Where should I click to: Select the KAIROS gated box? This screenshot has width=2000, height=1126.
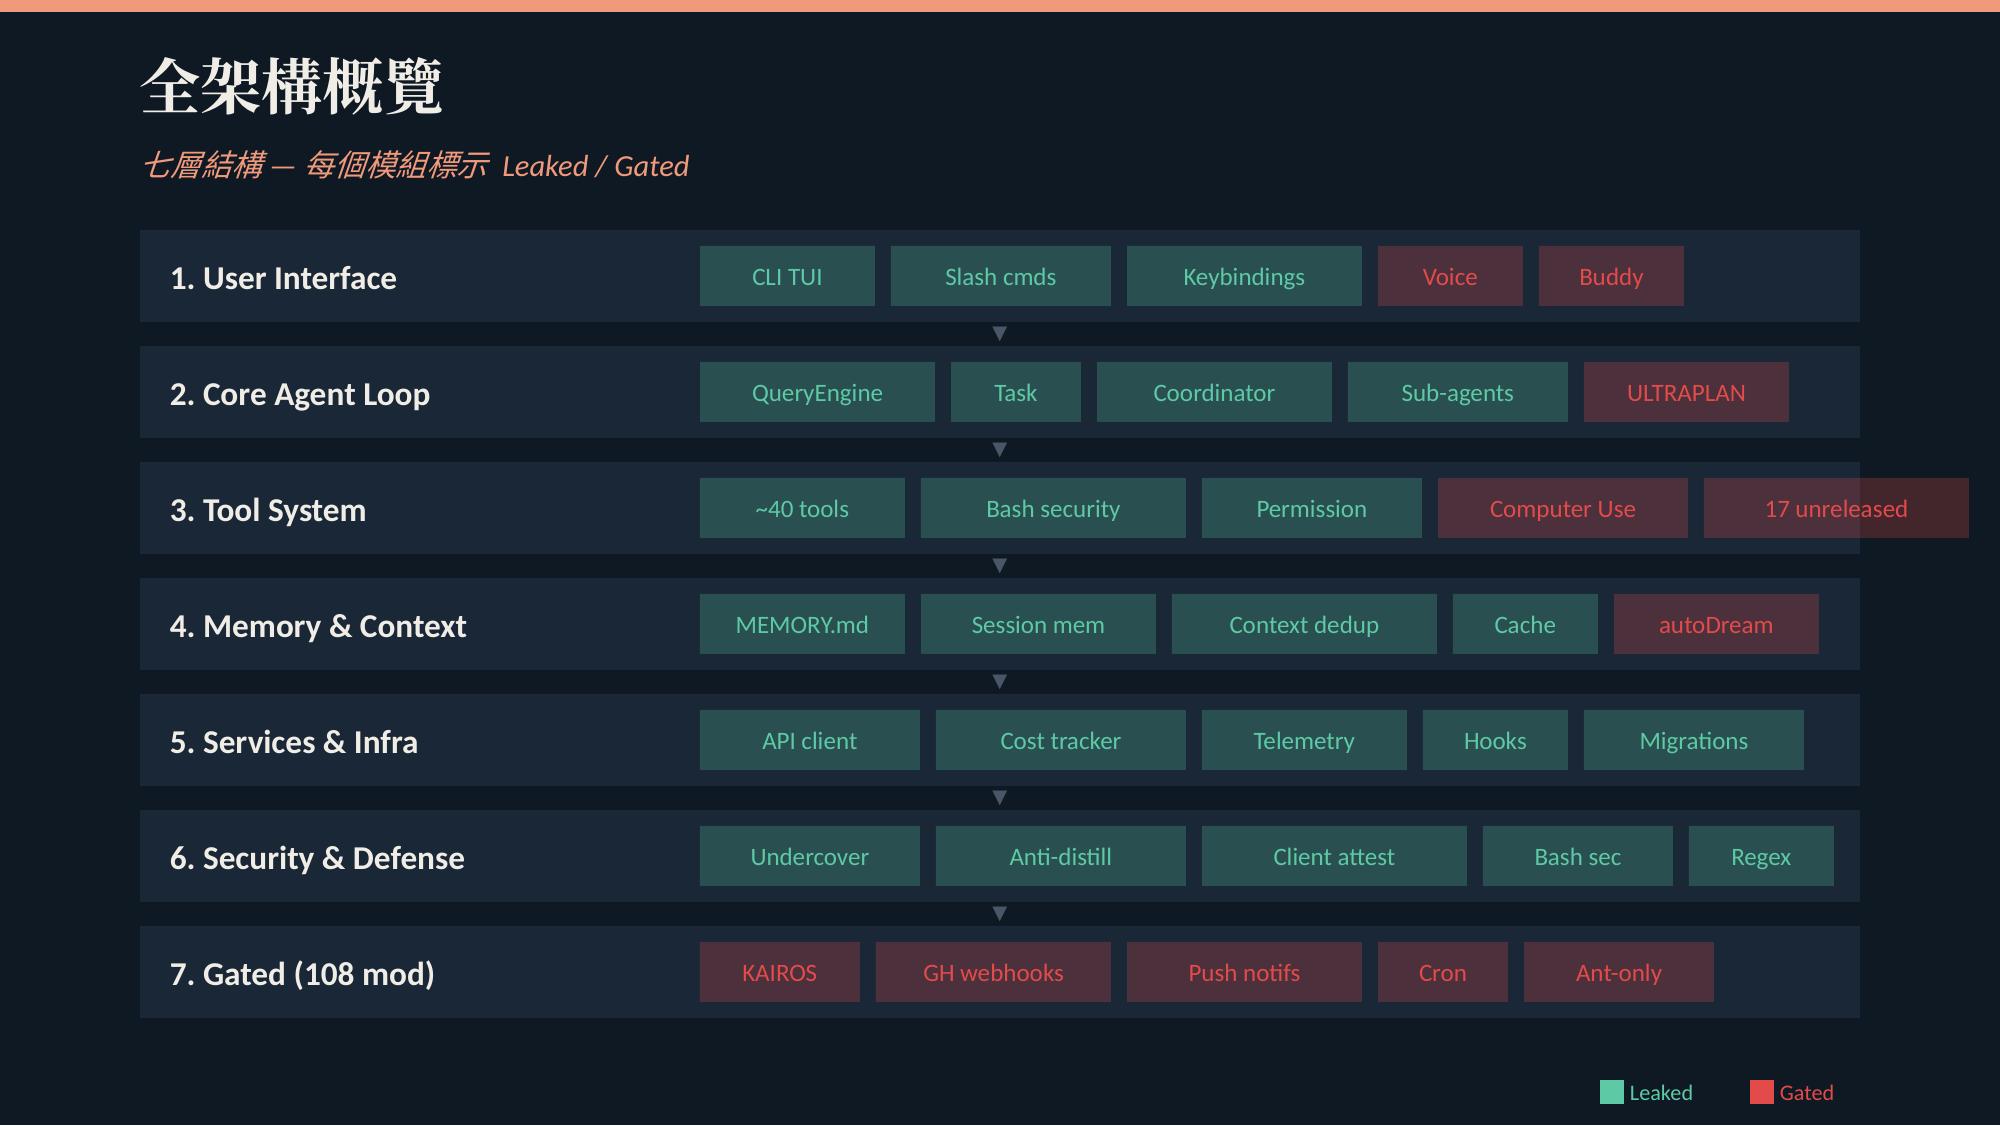pyautogui.click(x=780, y=972)
